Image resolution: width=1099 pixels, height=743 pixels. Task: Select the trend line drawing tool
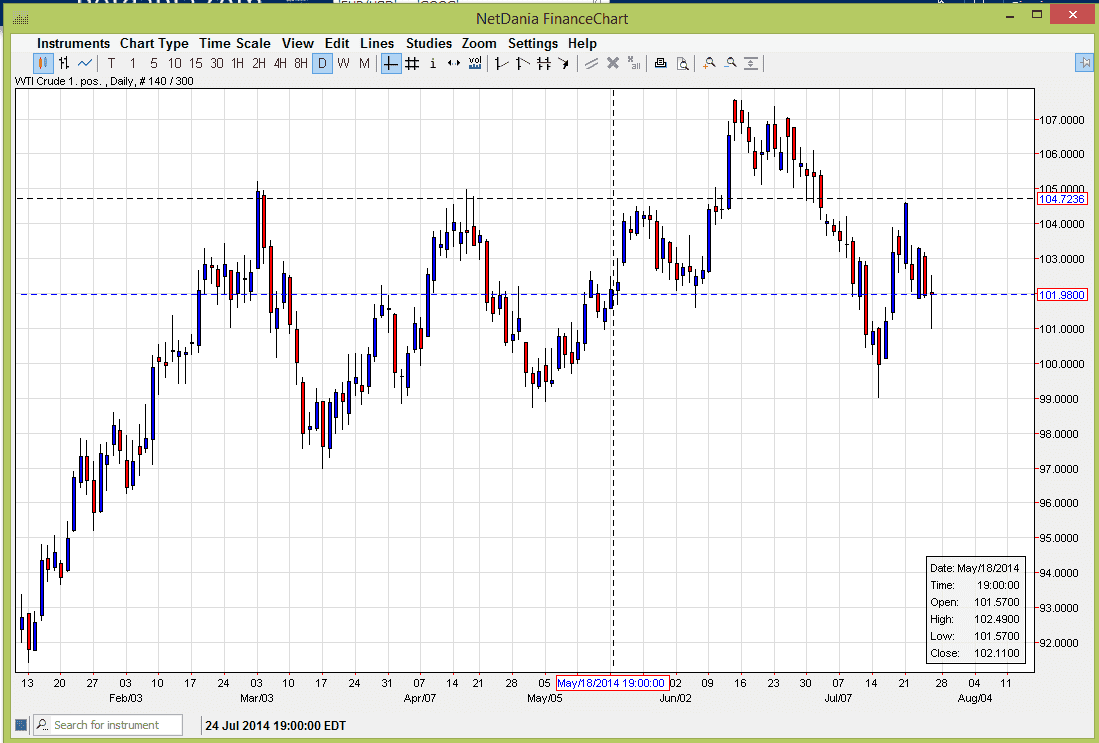click(x=499, y=62)
